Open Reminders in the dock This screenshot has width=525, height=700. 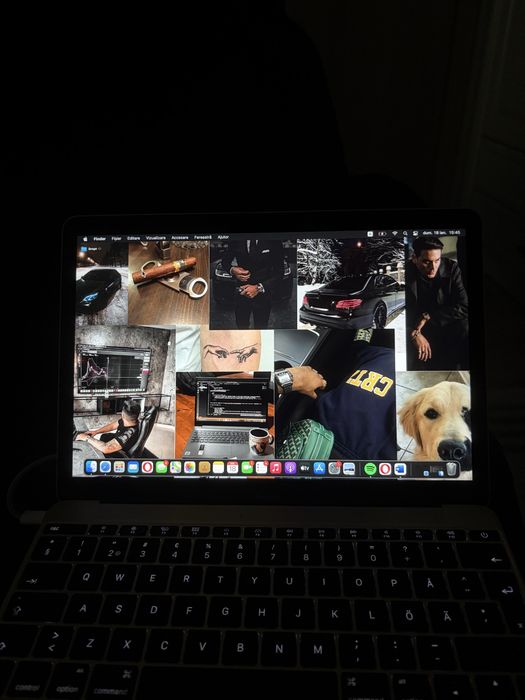point(261,467)
